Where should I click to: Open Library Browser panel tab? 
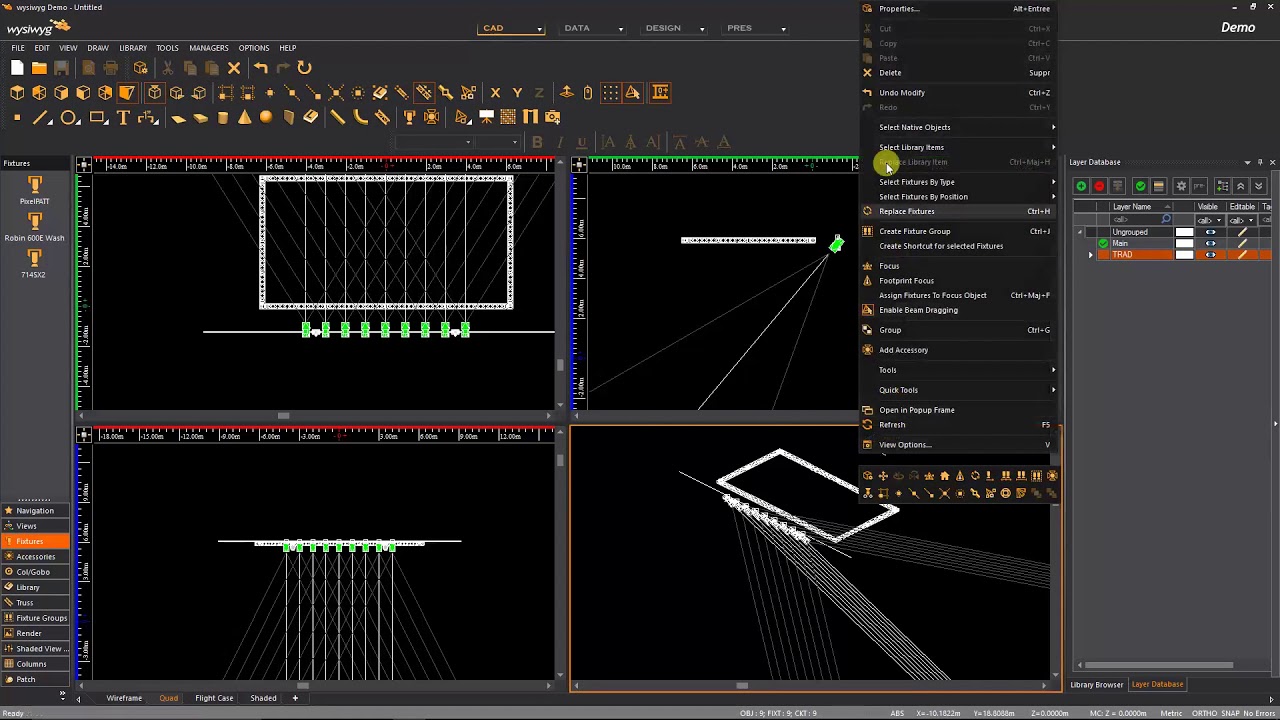(1097, 685)
